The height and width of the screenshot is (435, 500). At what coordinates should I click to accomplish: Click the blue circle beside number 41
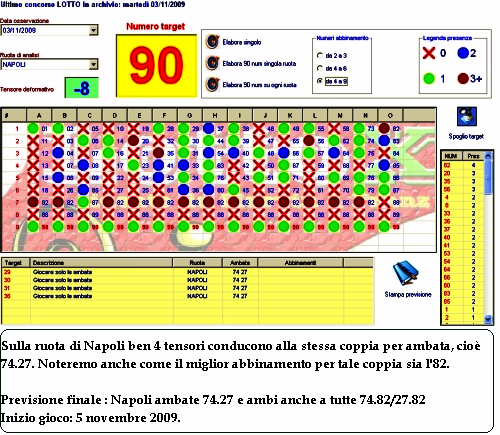coord(158,165)
